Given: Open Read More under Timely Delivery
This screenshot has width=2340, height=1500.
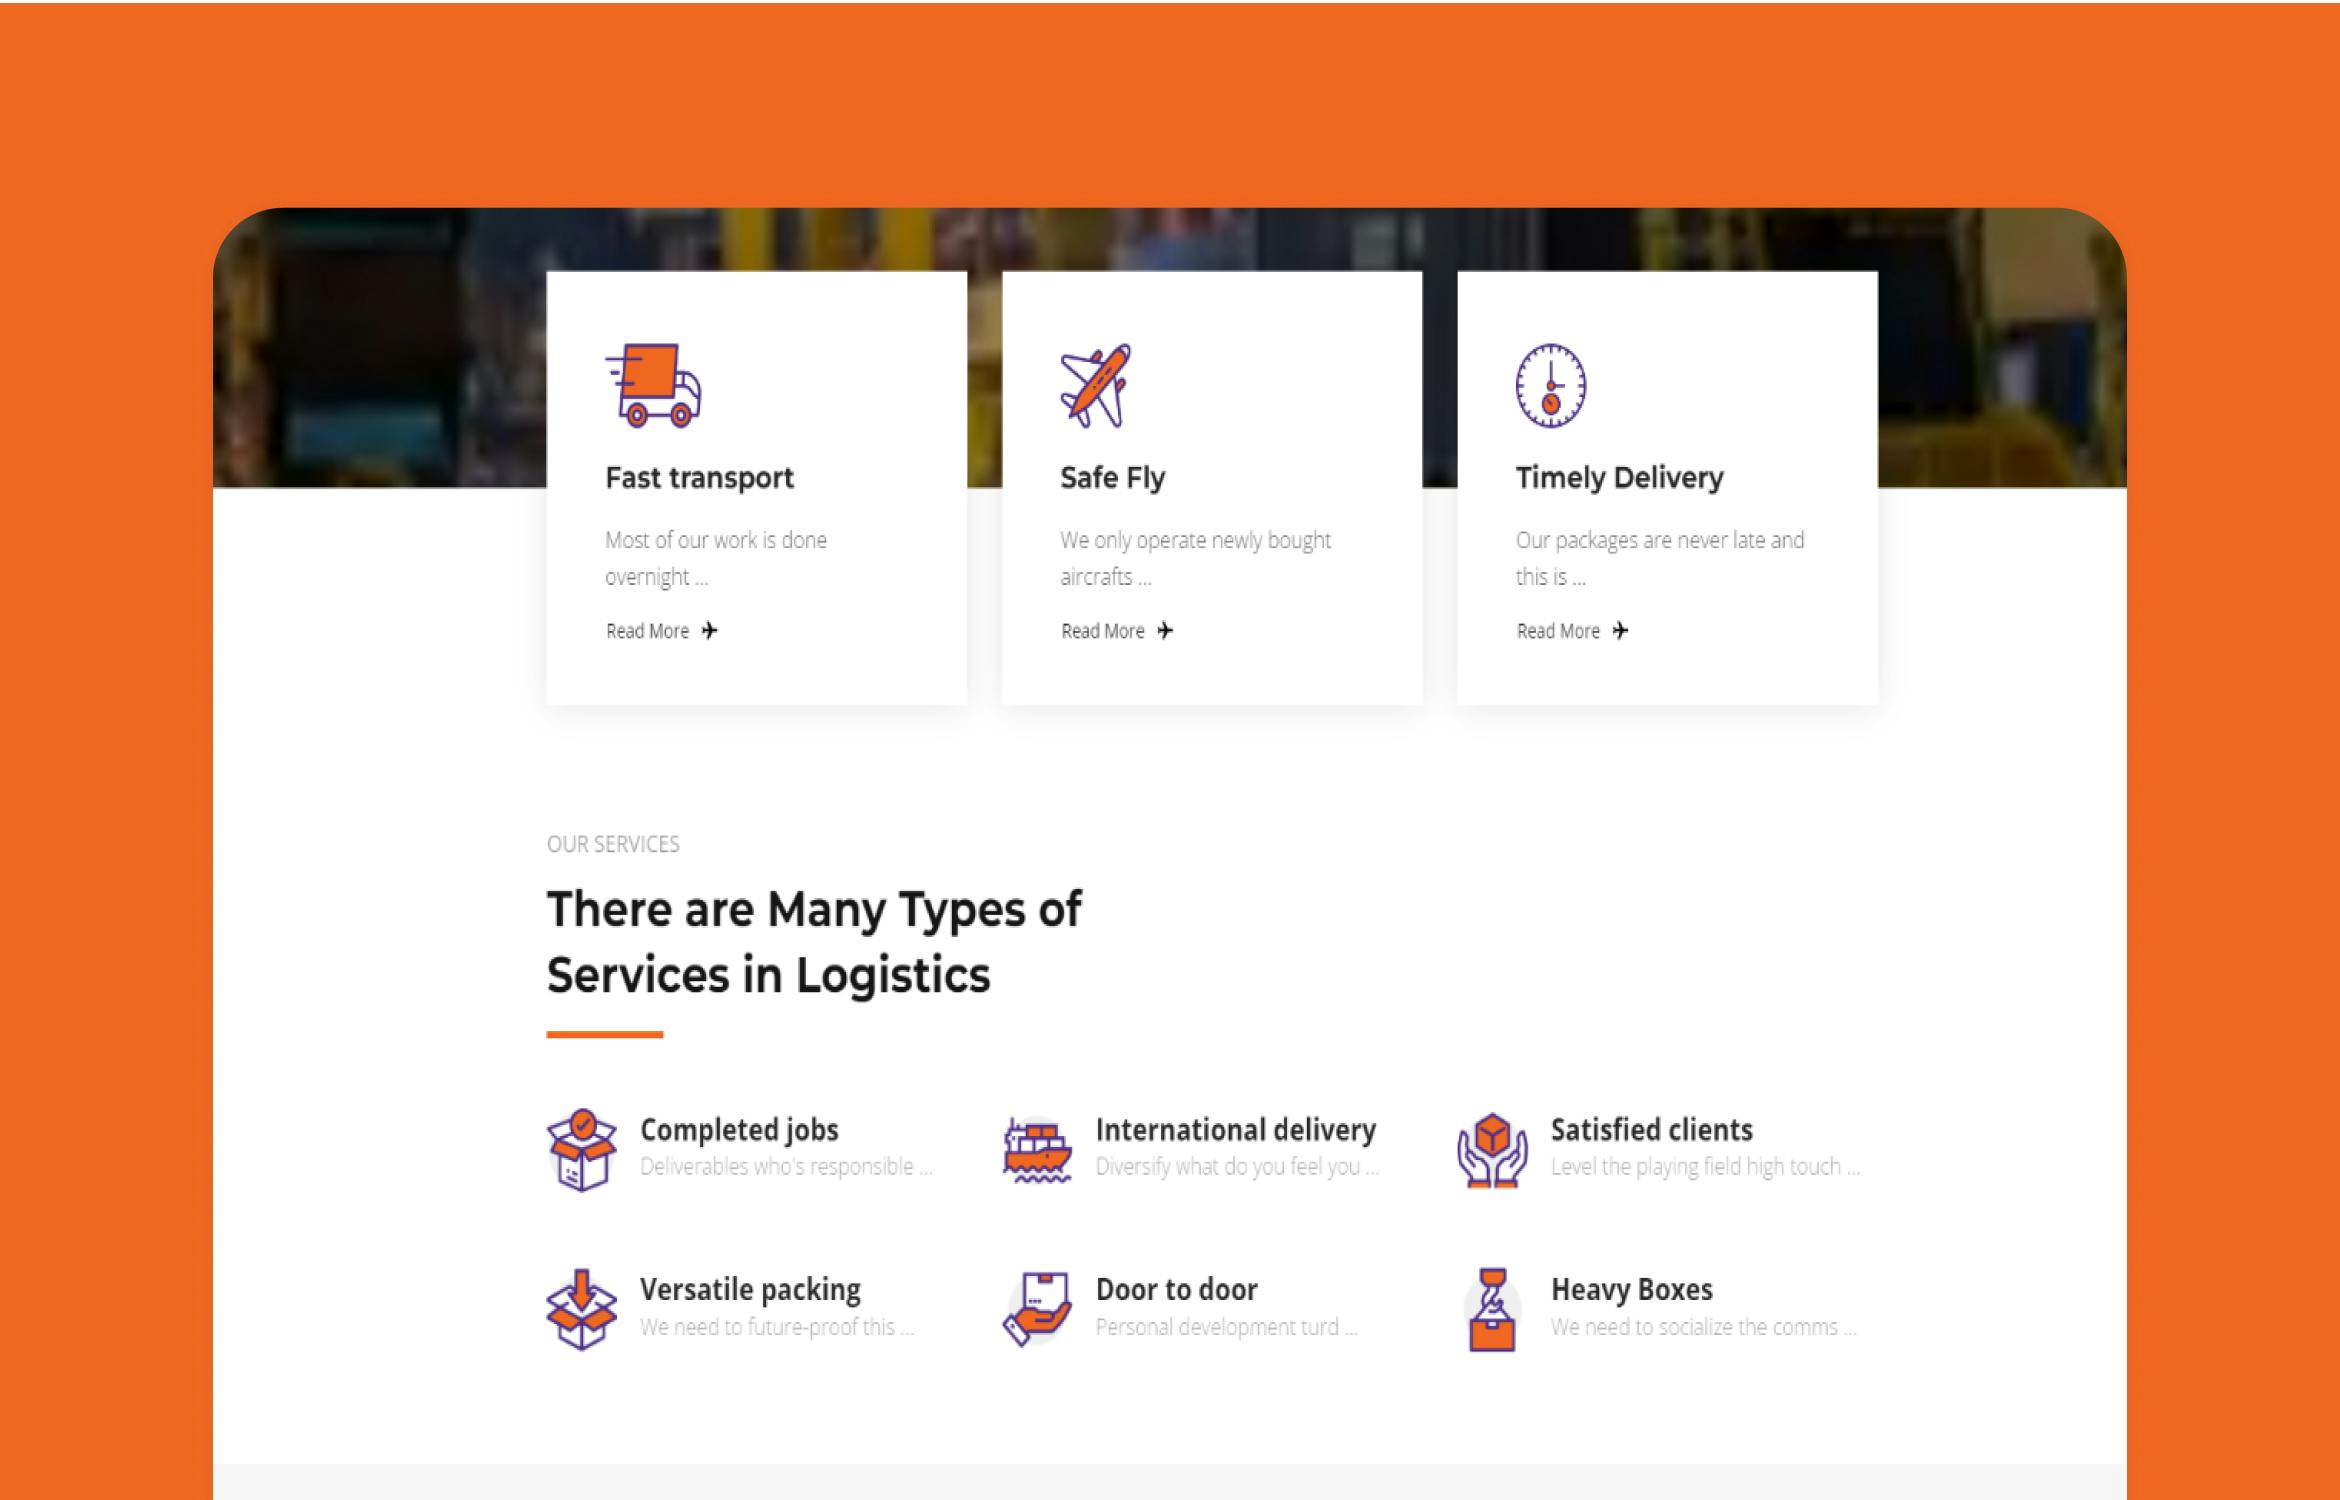Looking at the screenshot, I should [x=1558, y=631].
